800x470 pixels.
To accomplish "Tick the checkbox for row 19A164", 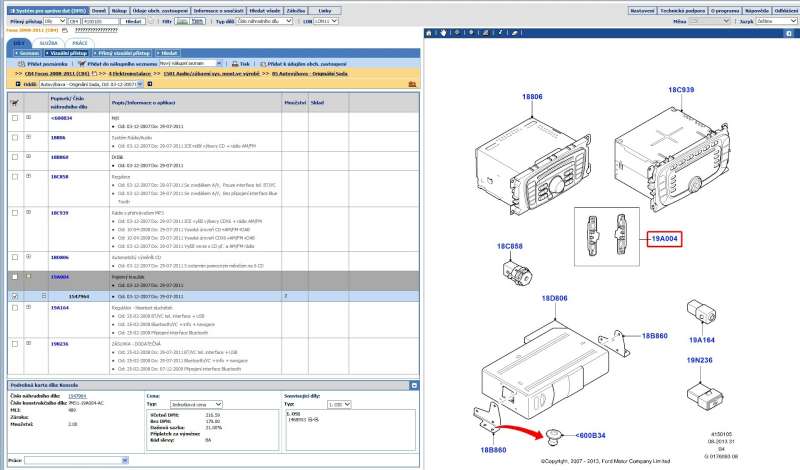I will point(14,308).
